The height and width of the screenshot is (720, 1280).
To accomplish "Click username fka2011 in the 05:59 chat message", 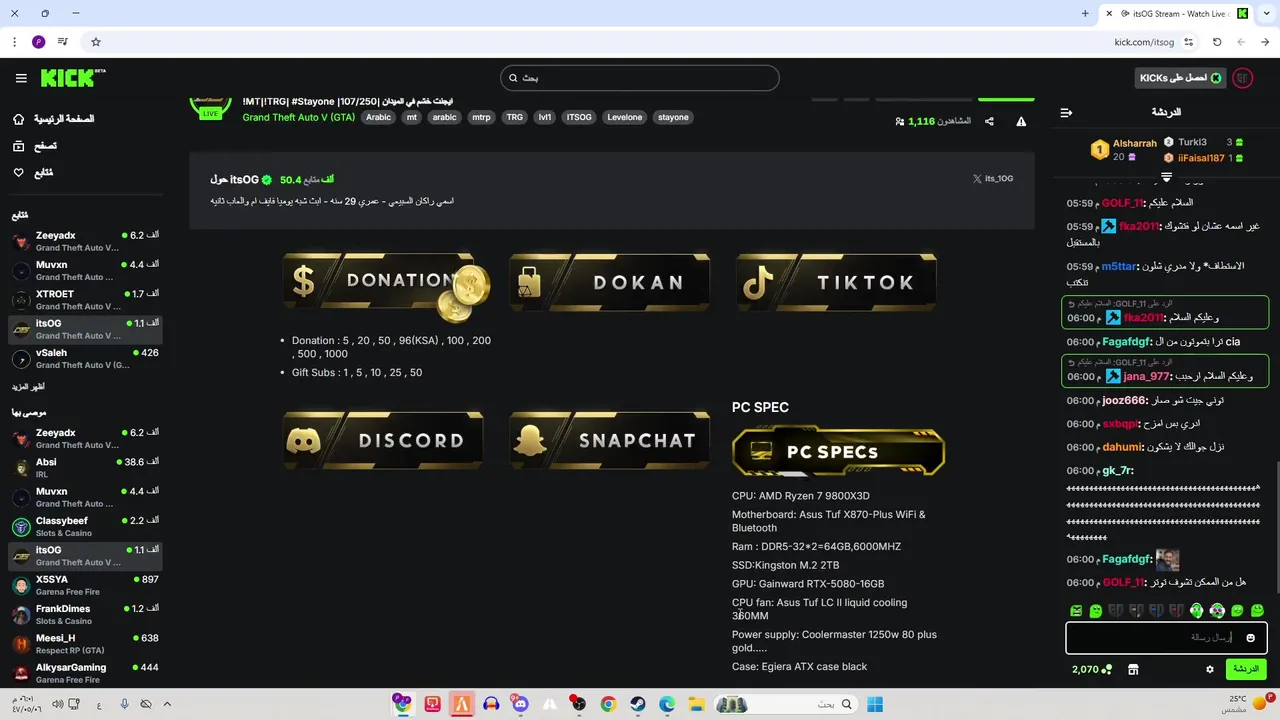I will click(1141, 226).
